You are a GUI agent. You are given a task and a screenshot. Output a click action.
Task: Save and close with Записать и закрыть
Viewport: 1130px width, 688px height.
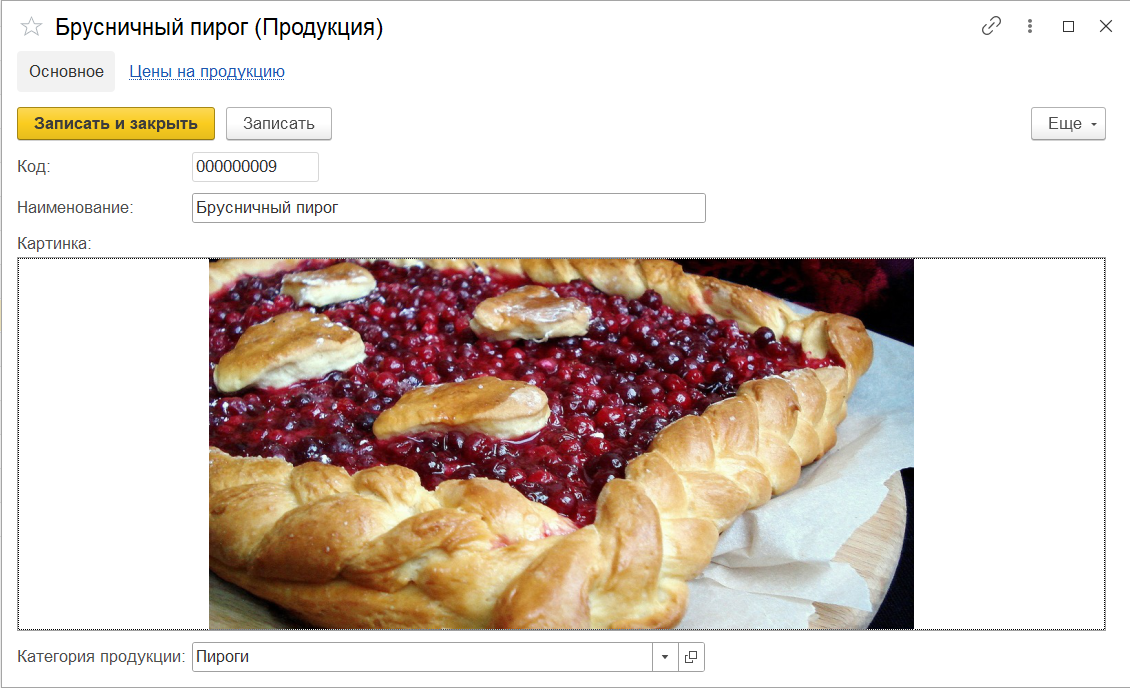click(x=116, y=124)
